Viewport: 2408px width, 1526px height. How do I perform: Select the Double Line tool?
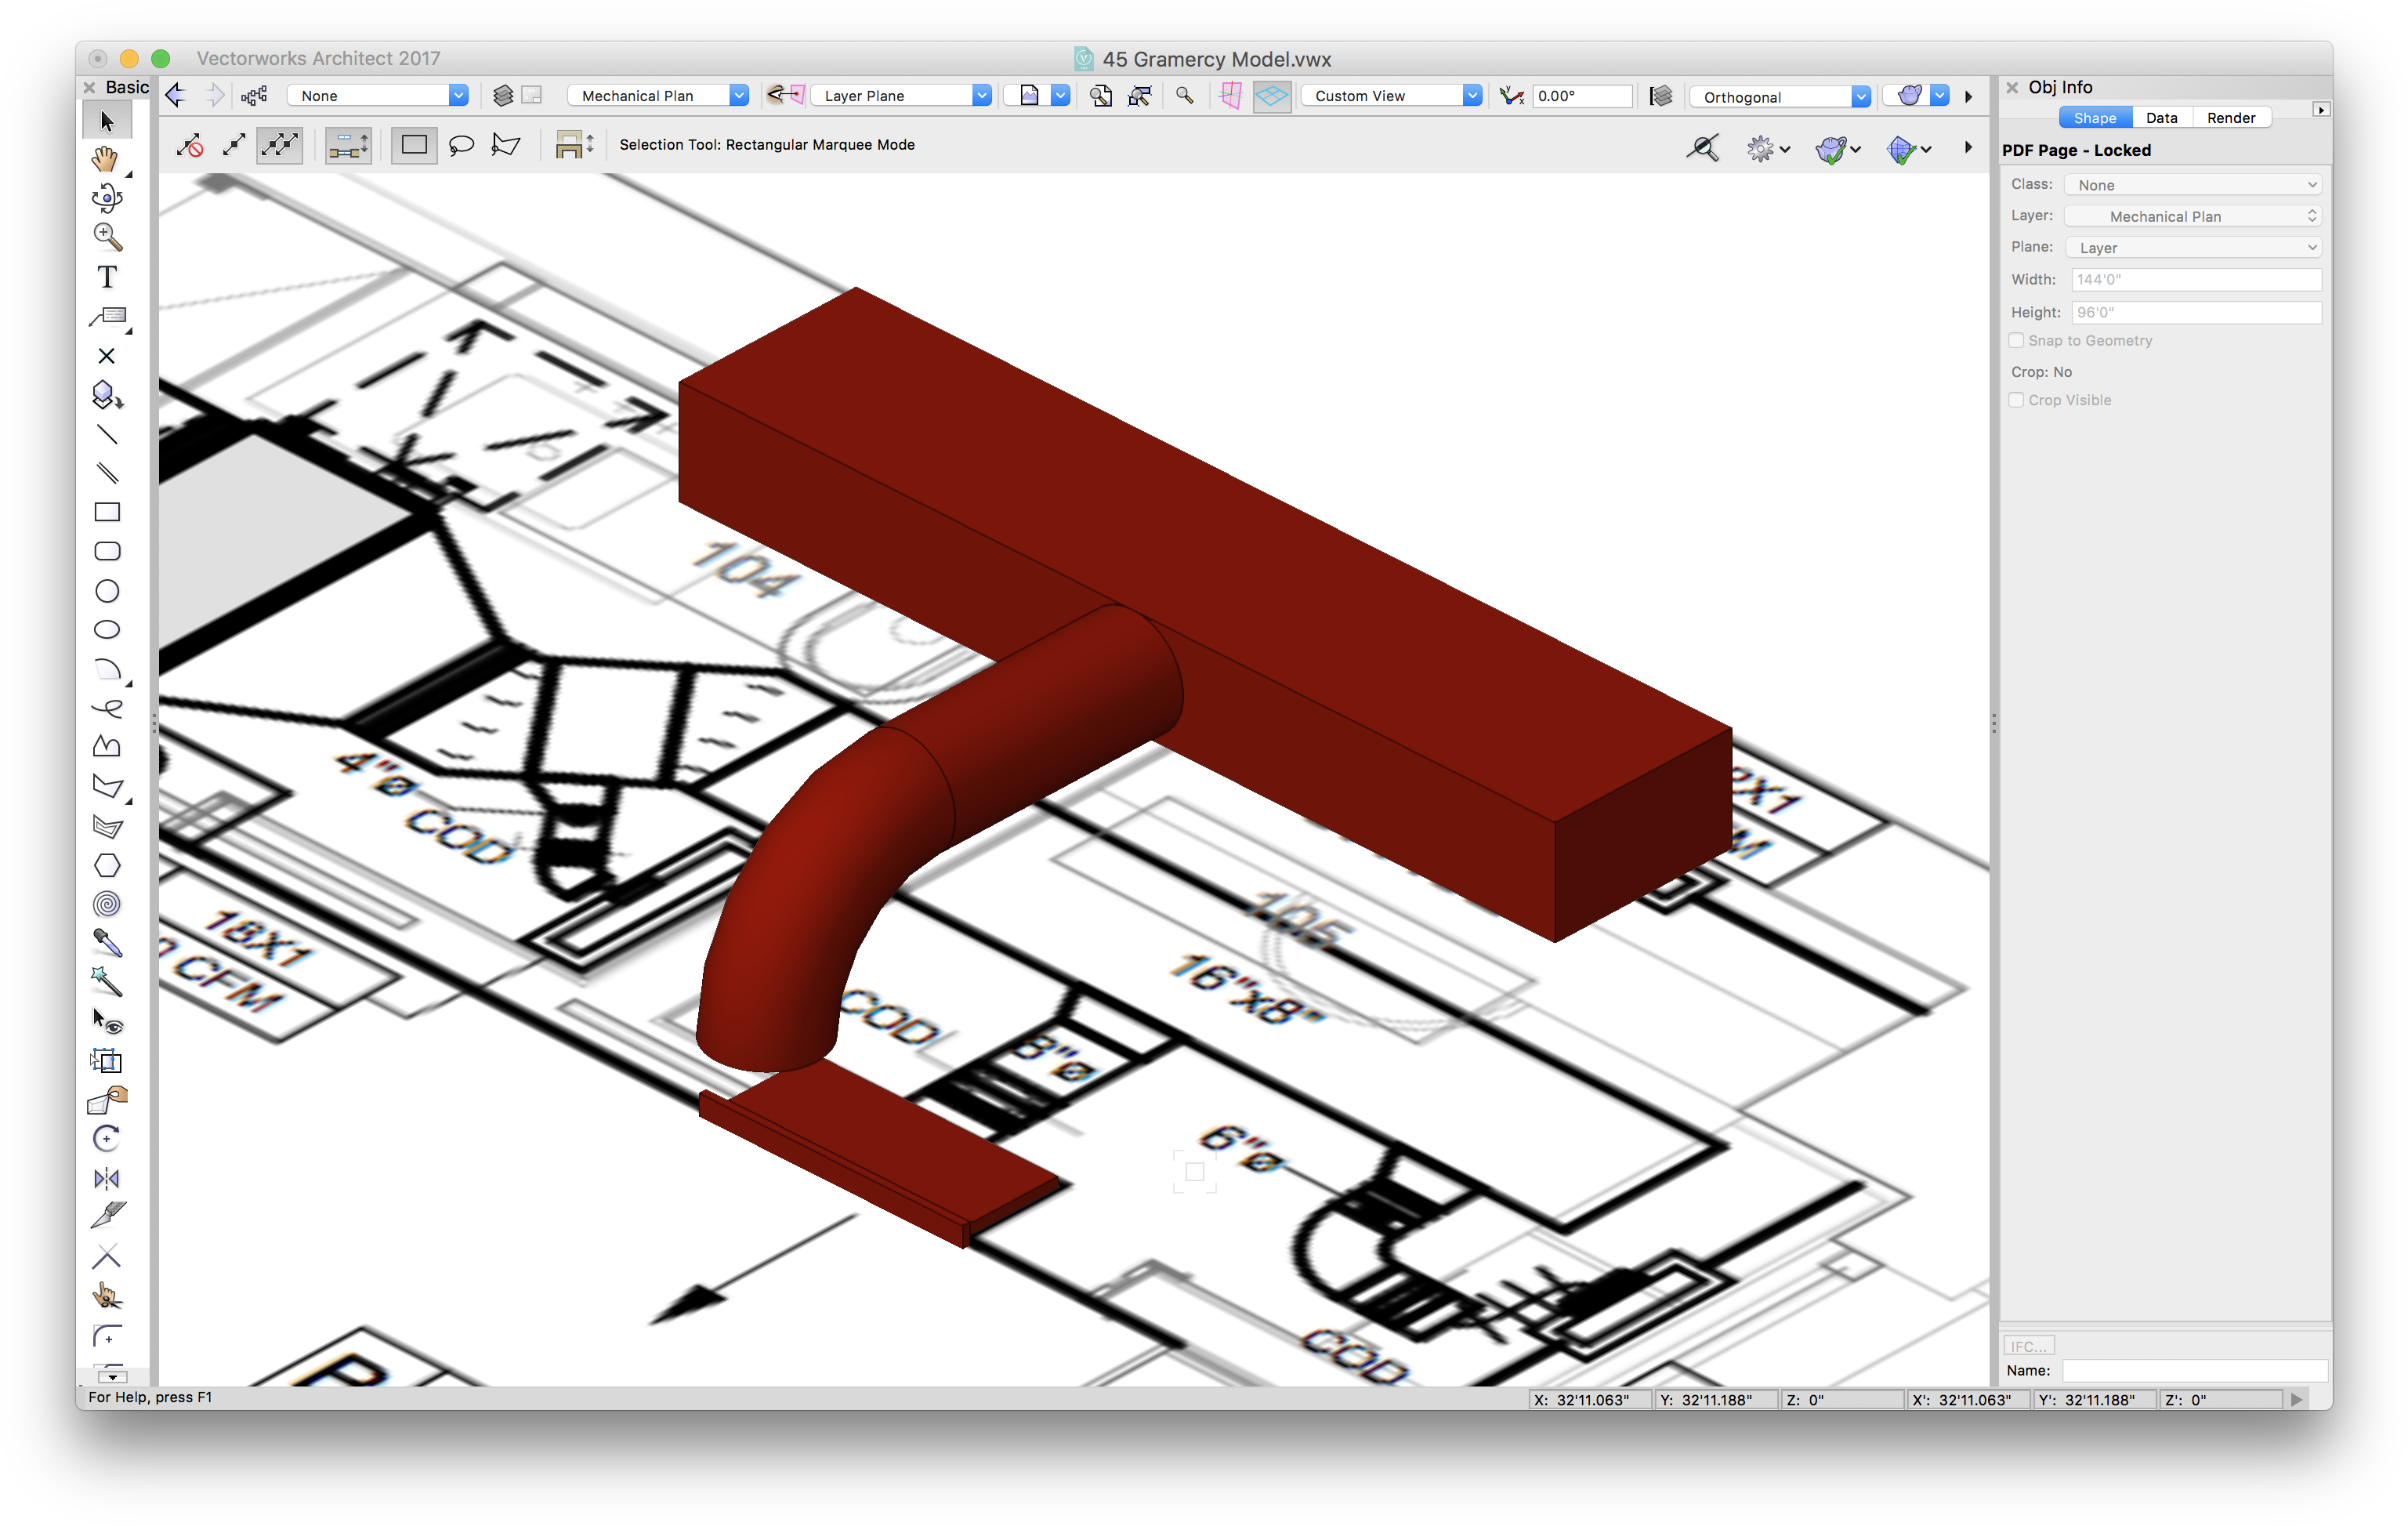[106, 473]
